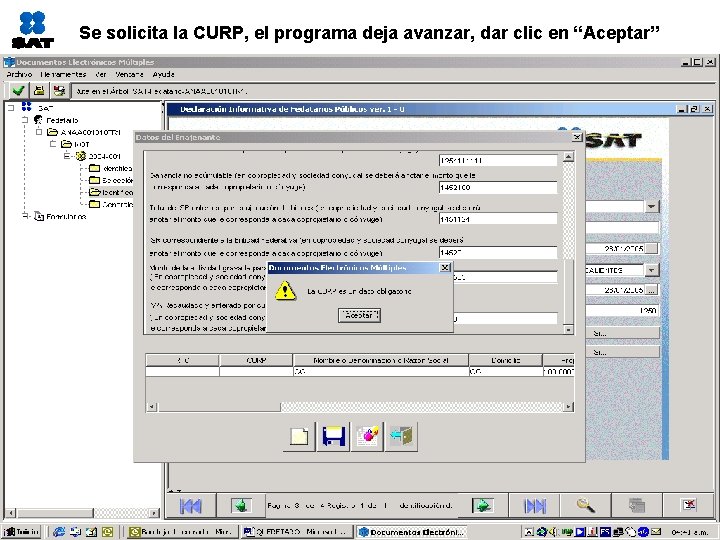This screenshot has height=540, width=720.
Task: Go to last page navigation arrow
Action: coord(534,506)
